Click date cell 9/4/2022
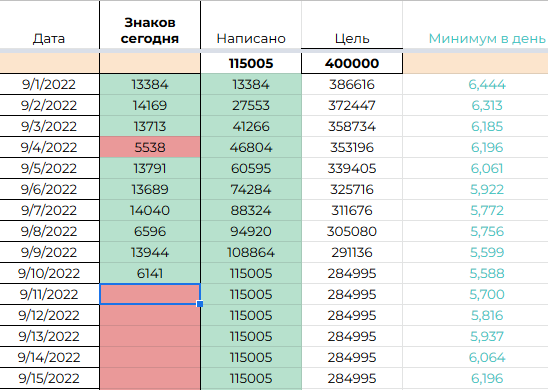This screenshot has height=390, width=548. [x=49, y=147]
